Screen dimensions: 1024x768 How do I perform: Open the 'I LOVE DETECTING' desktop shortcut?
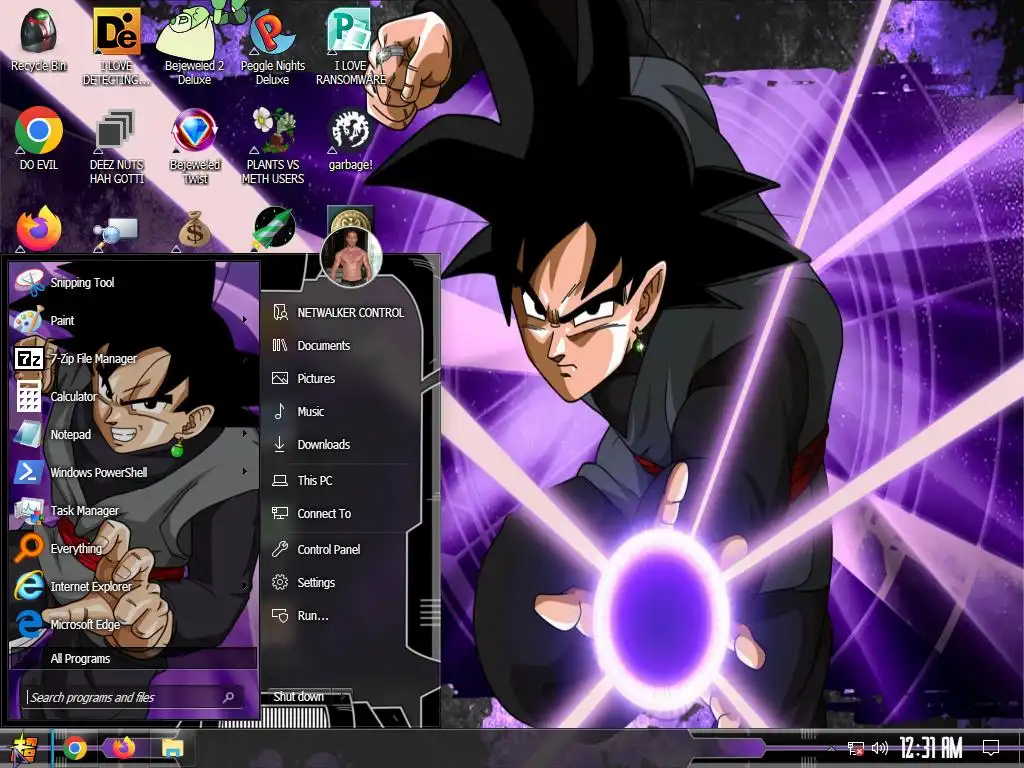click(x=116, y=46)
